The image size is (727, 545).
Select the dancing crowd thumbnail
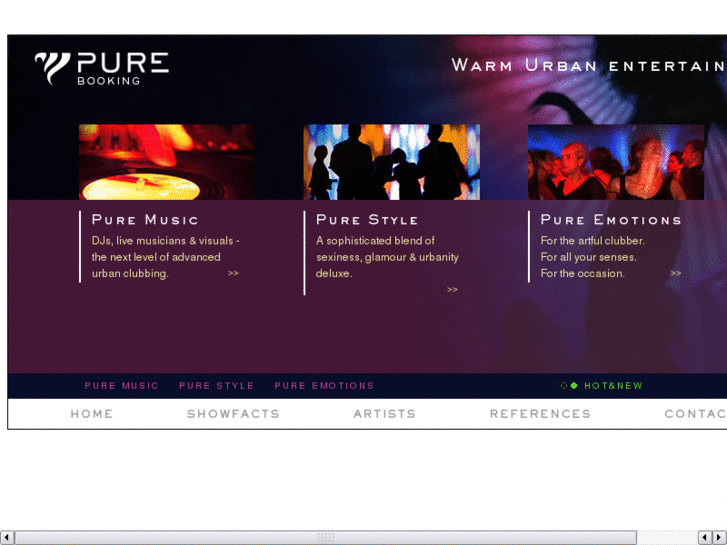point(616,162)
